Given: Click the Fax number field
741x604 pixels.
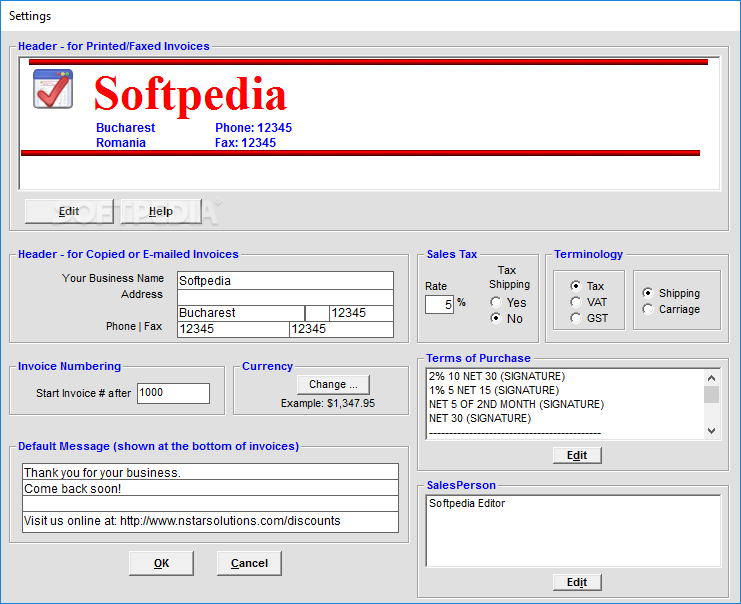Looking at the screenshot, I should (x=341, y=329).
